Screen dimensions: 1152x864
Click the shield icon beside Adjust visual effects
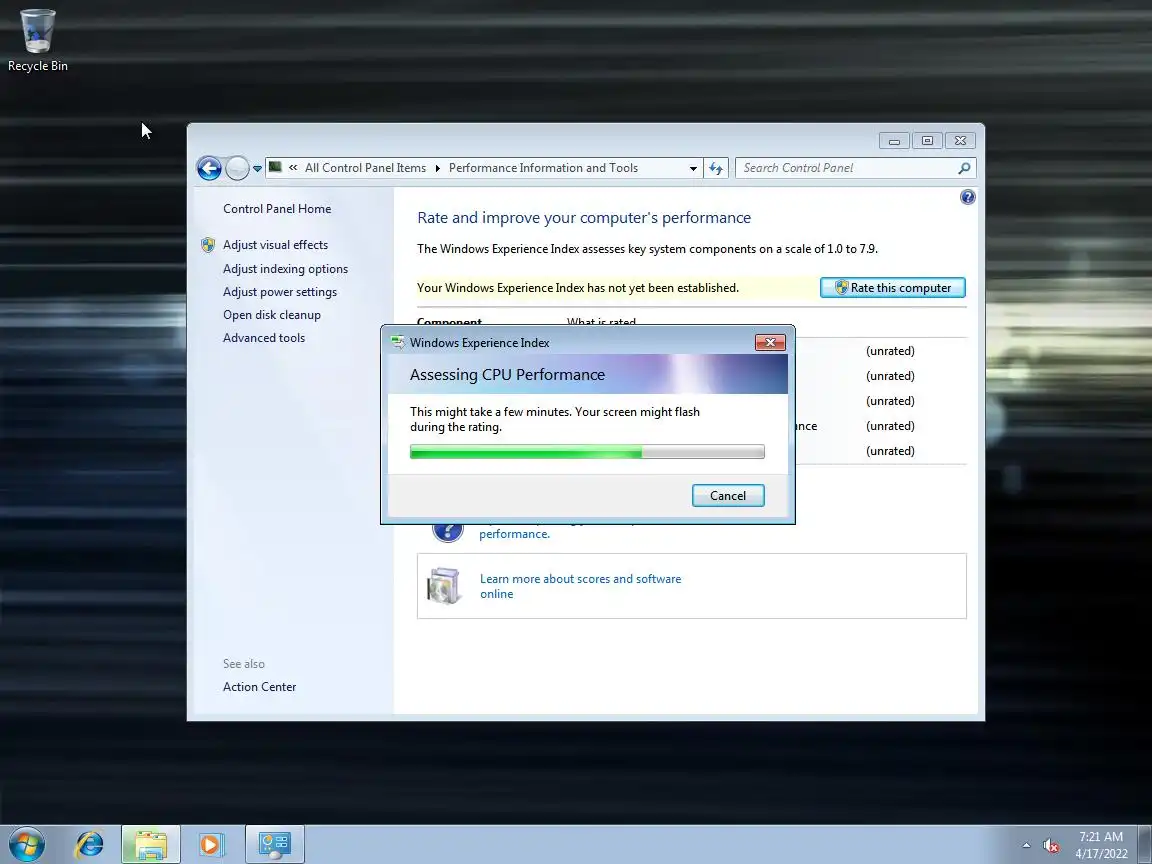point(208,245)
